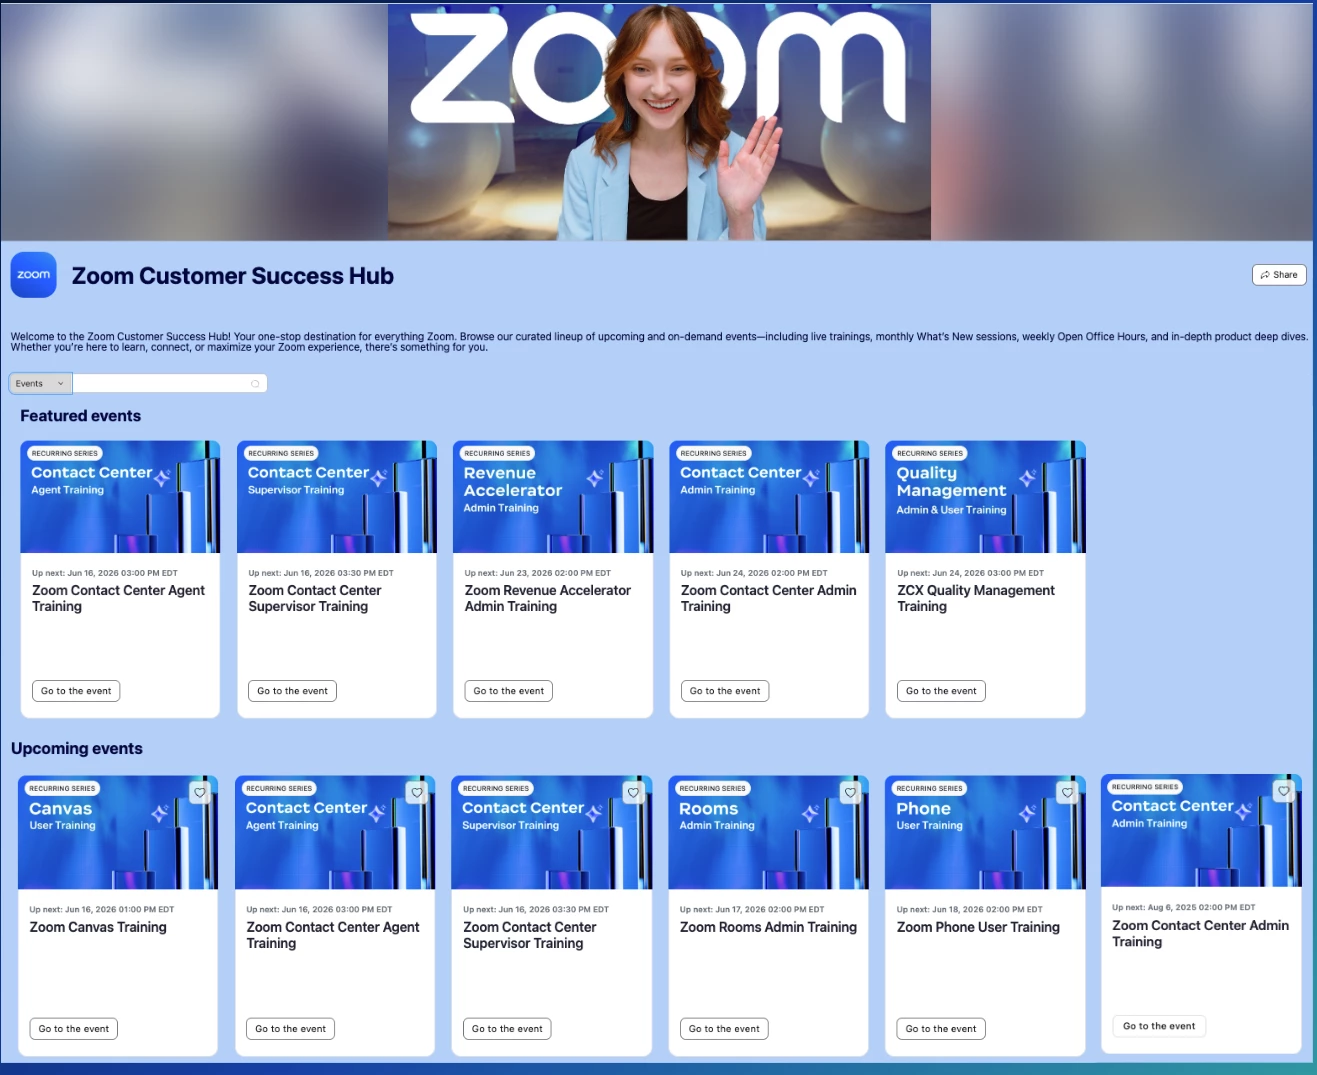Open the featured 'Zoom Contact Center Supervisor Training' title
The height and width of the screenshot is (1075, 1317).
[315, 598]
